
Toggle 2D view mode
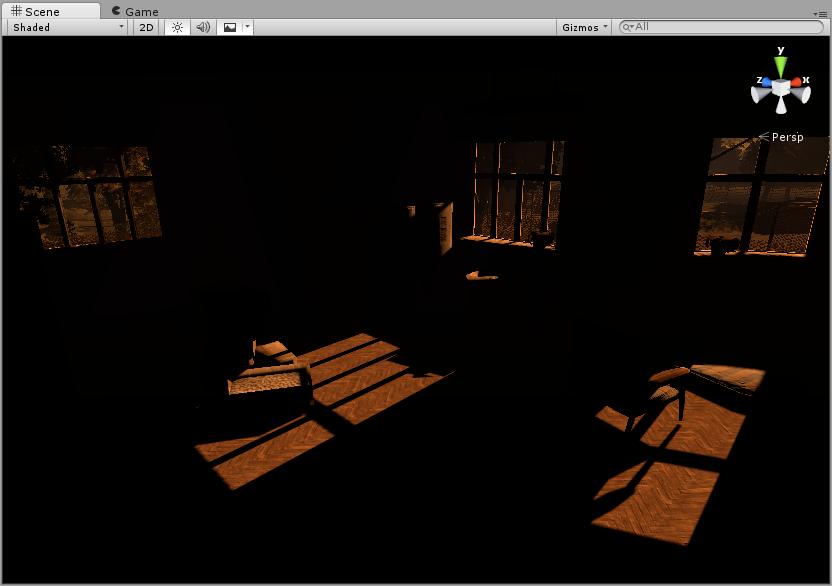pos(146,27)
